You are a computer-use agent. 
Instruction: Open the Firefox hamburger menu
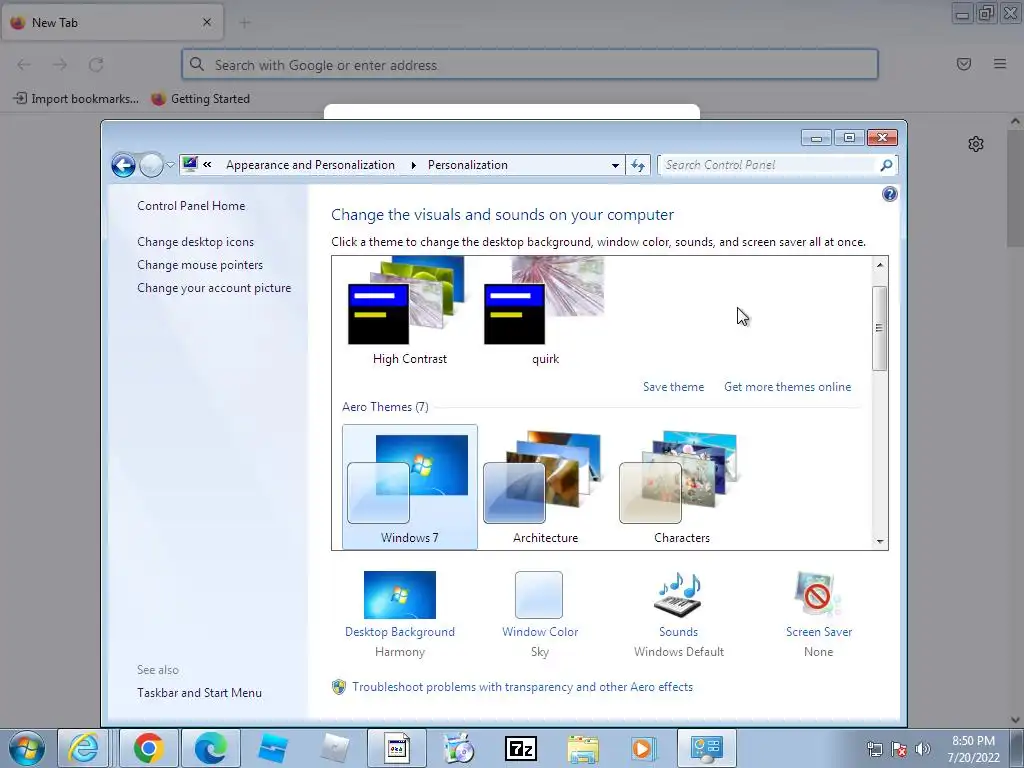coord(1000,64)
